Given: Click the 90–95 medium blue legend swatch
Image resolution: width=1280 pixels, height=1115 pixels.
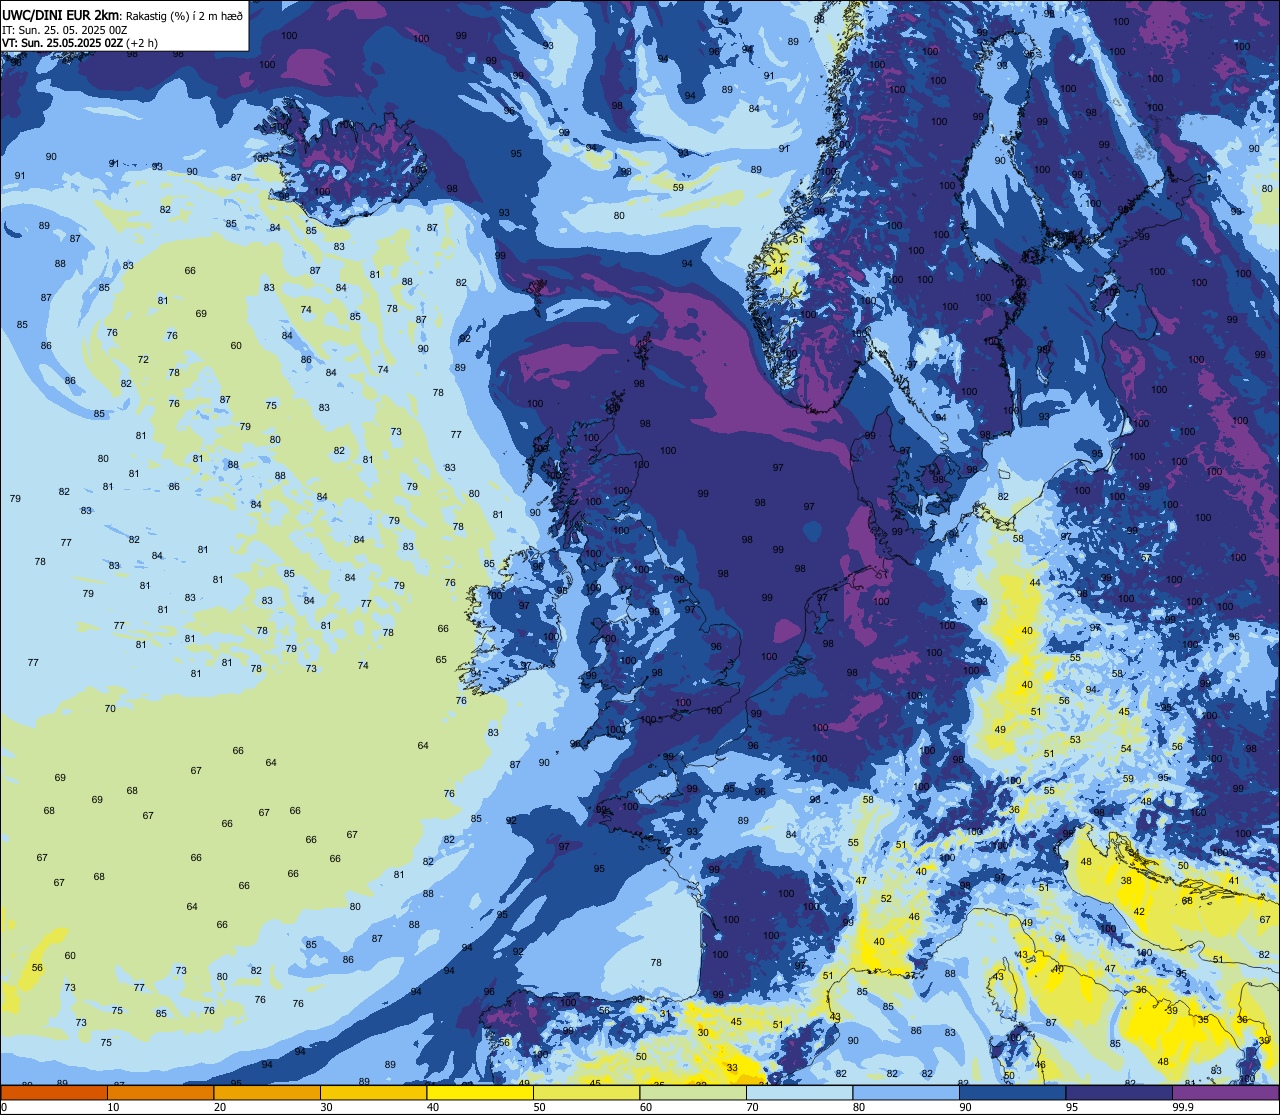Looking at the screenshot, I should click(1012, 1092).
